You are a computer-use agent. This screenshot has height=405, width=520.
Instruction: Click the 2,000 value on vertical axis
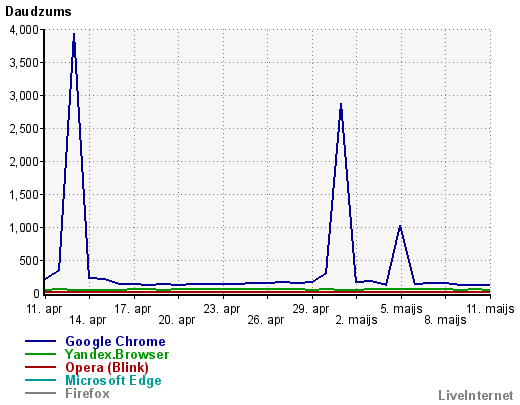[x=24, y=162]
